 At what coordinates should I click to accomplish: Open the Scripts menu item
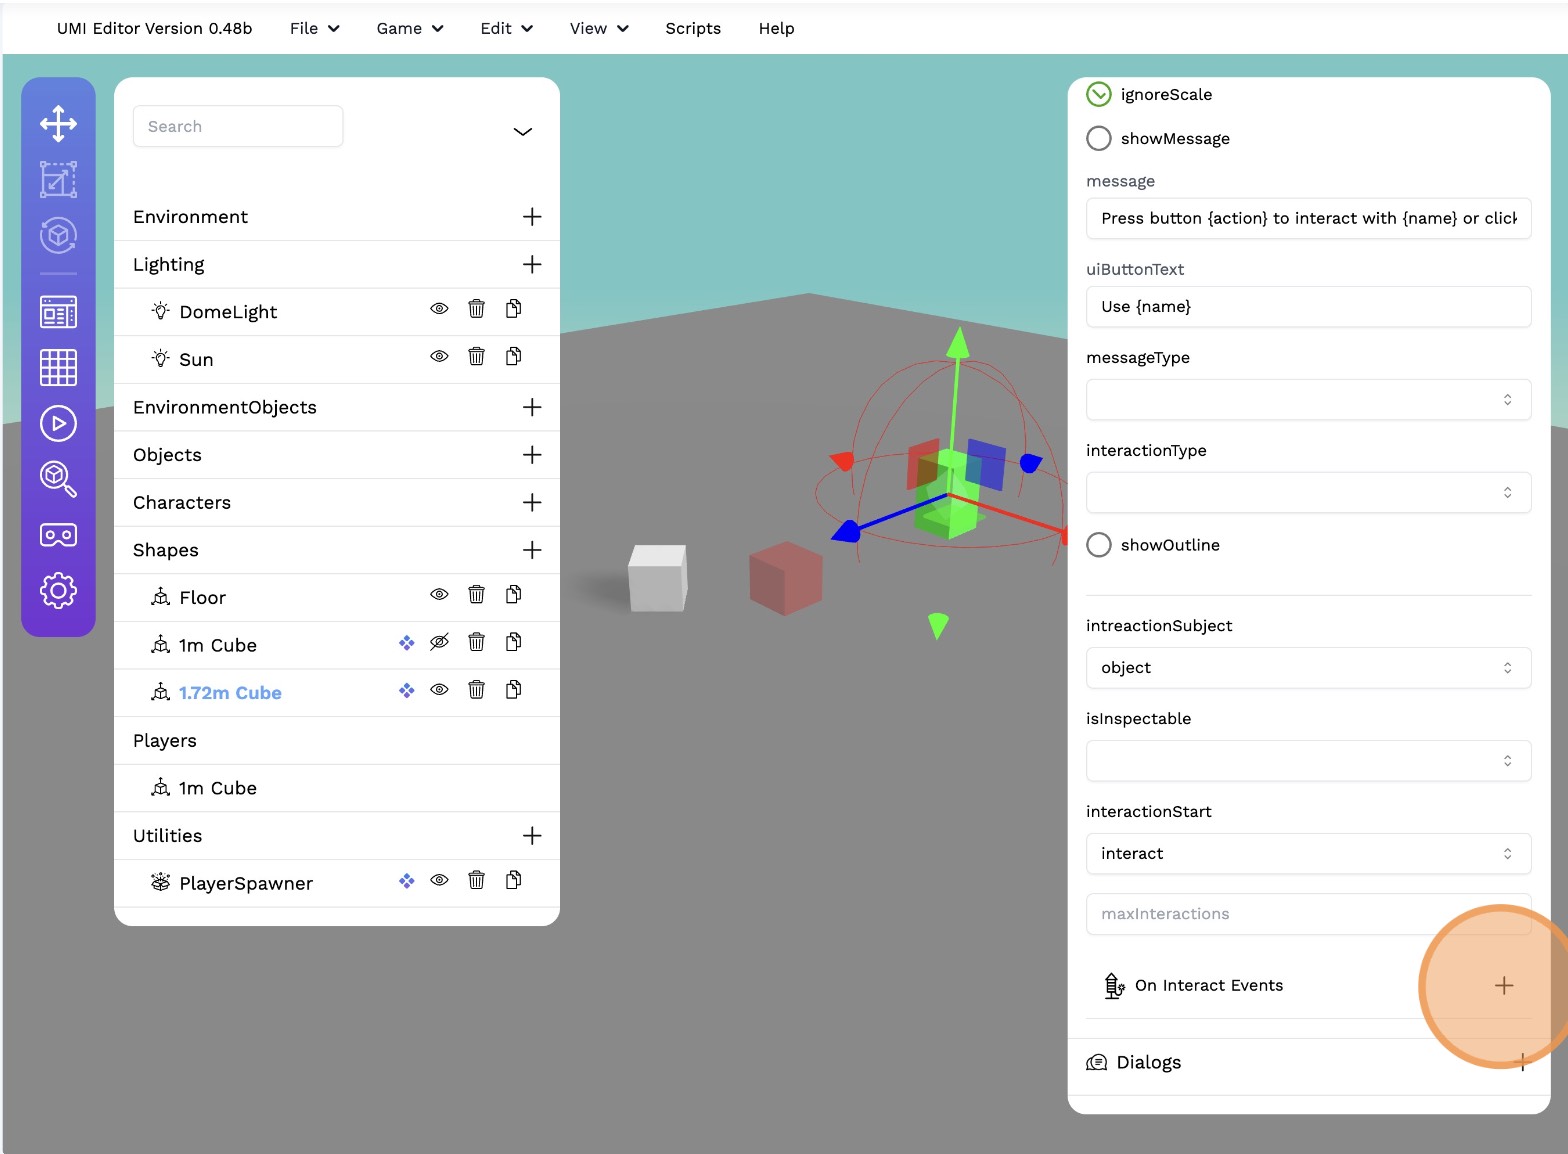(x=693, y=28)
